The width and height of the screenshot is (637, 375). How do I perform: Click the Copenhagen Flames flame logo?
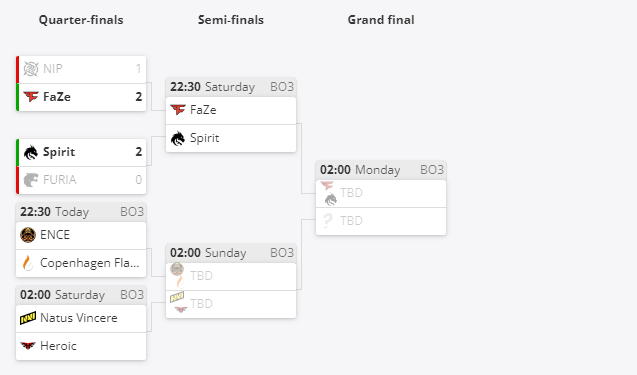click(x=28, y=263)
